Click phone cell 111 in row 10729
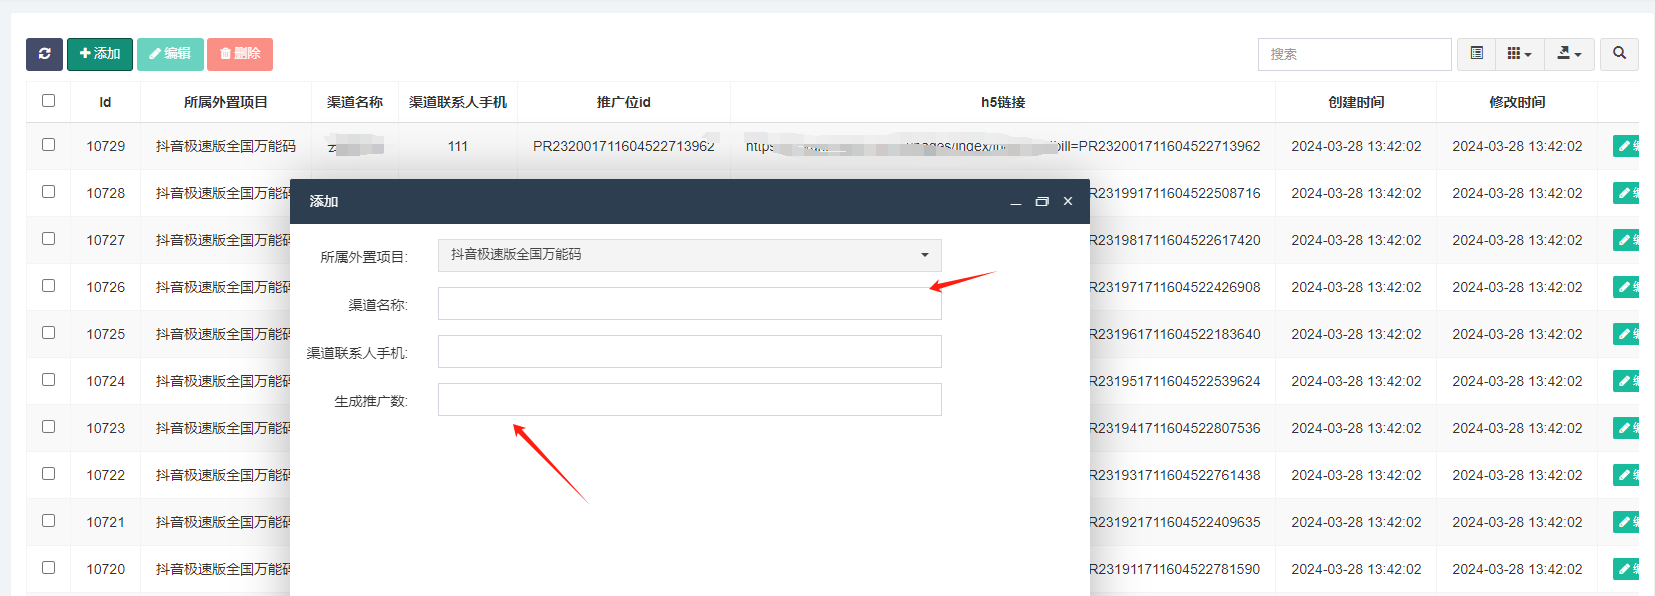1655x596 pixels. pos(458,146)
